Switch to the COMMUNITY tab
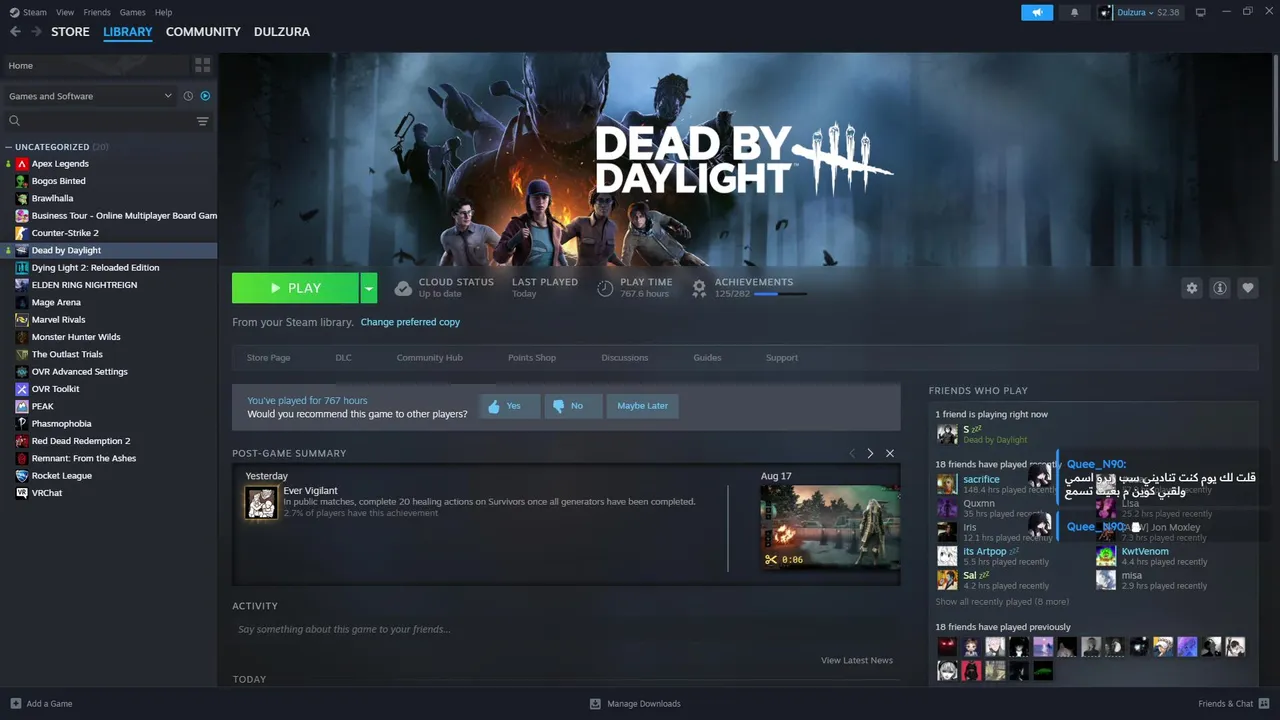The width and height of the screenshot is (1280, 720). pos(203,32)
